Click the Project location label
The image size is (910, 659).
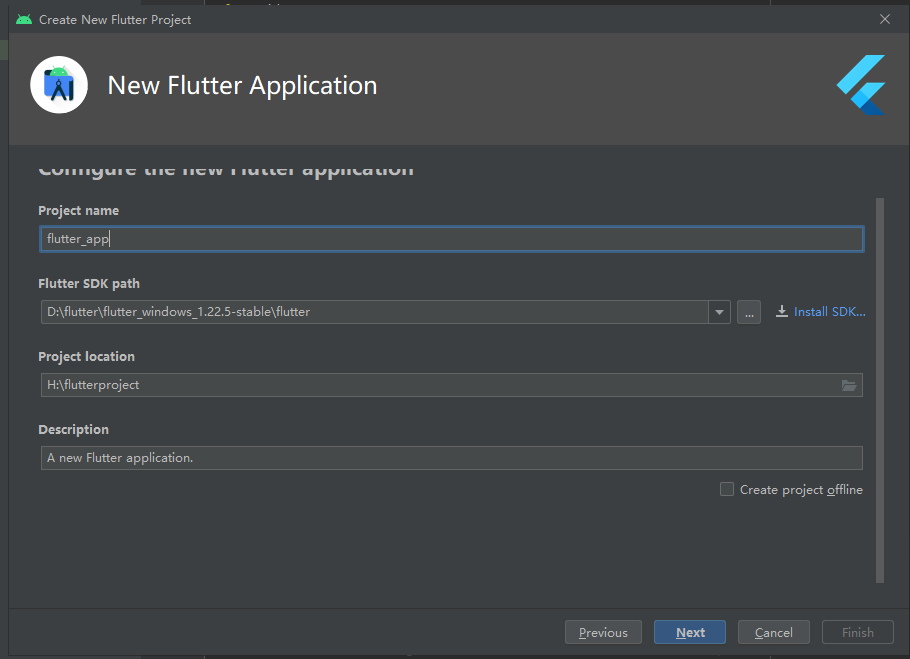click(86, 357)
